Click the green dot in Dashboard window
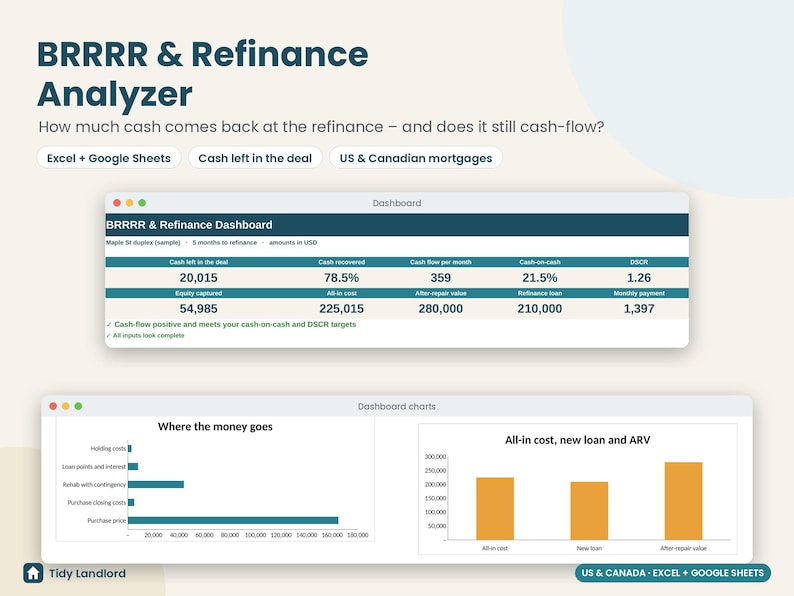This screenshot has height=596, width=794. (142, 203)
